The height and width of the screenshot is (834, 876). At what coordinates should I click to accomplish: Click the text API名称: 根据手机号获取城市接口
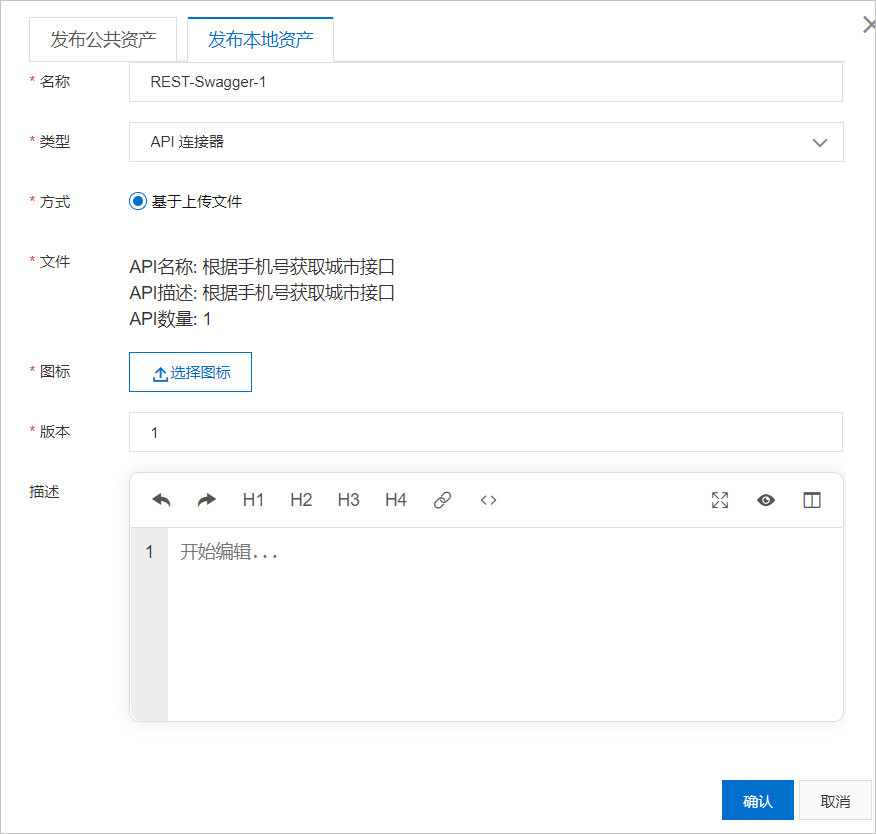tap(262, 266)
